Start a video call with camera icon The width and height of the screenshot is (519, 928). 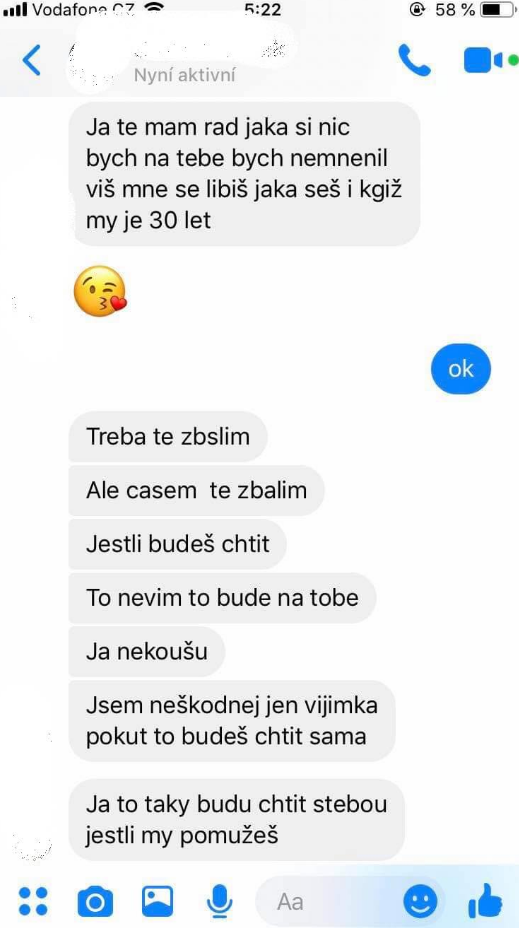pyautogui.click(x=483, y=60)
